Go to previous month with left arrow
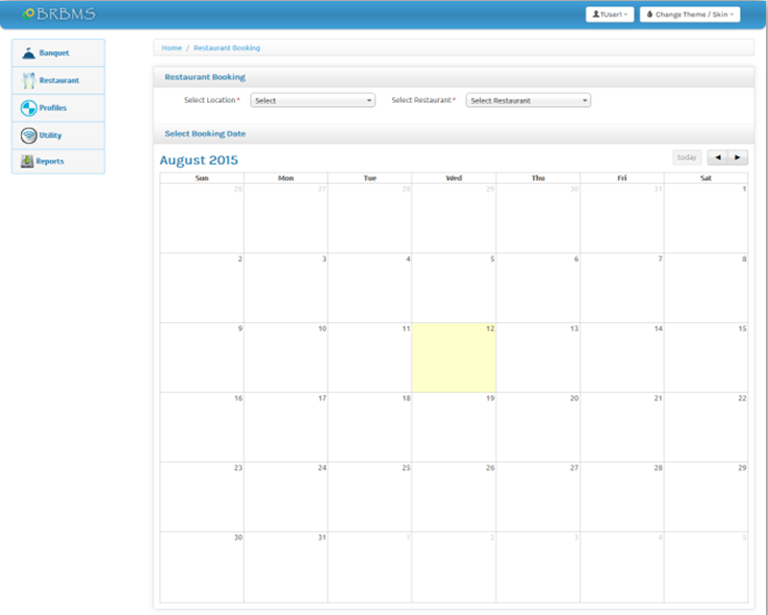This screenshot has width=768, height=615. (x=717, y=157)
